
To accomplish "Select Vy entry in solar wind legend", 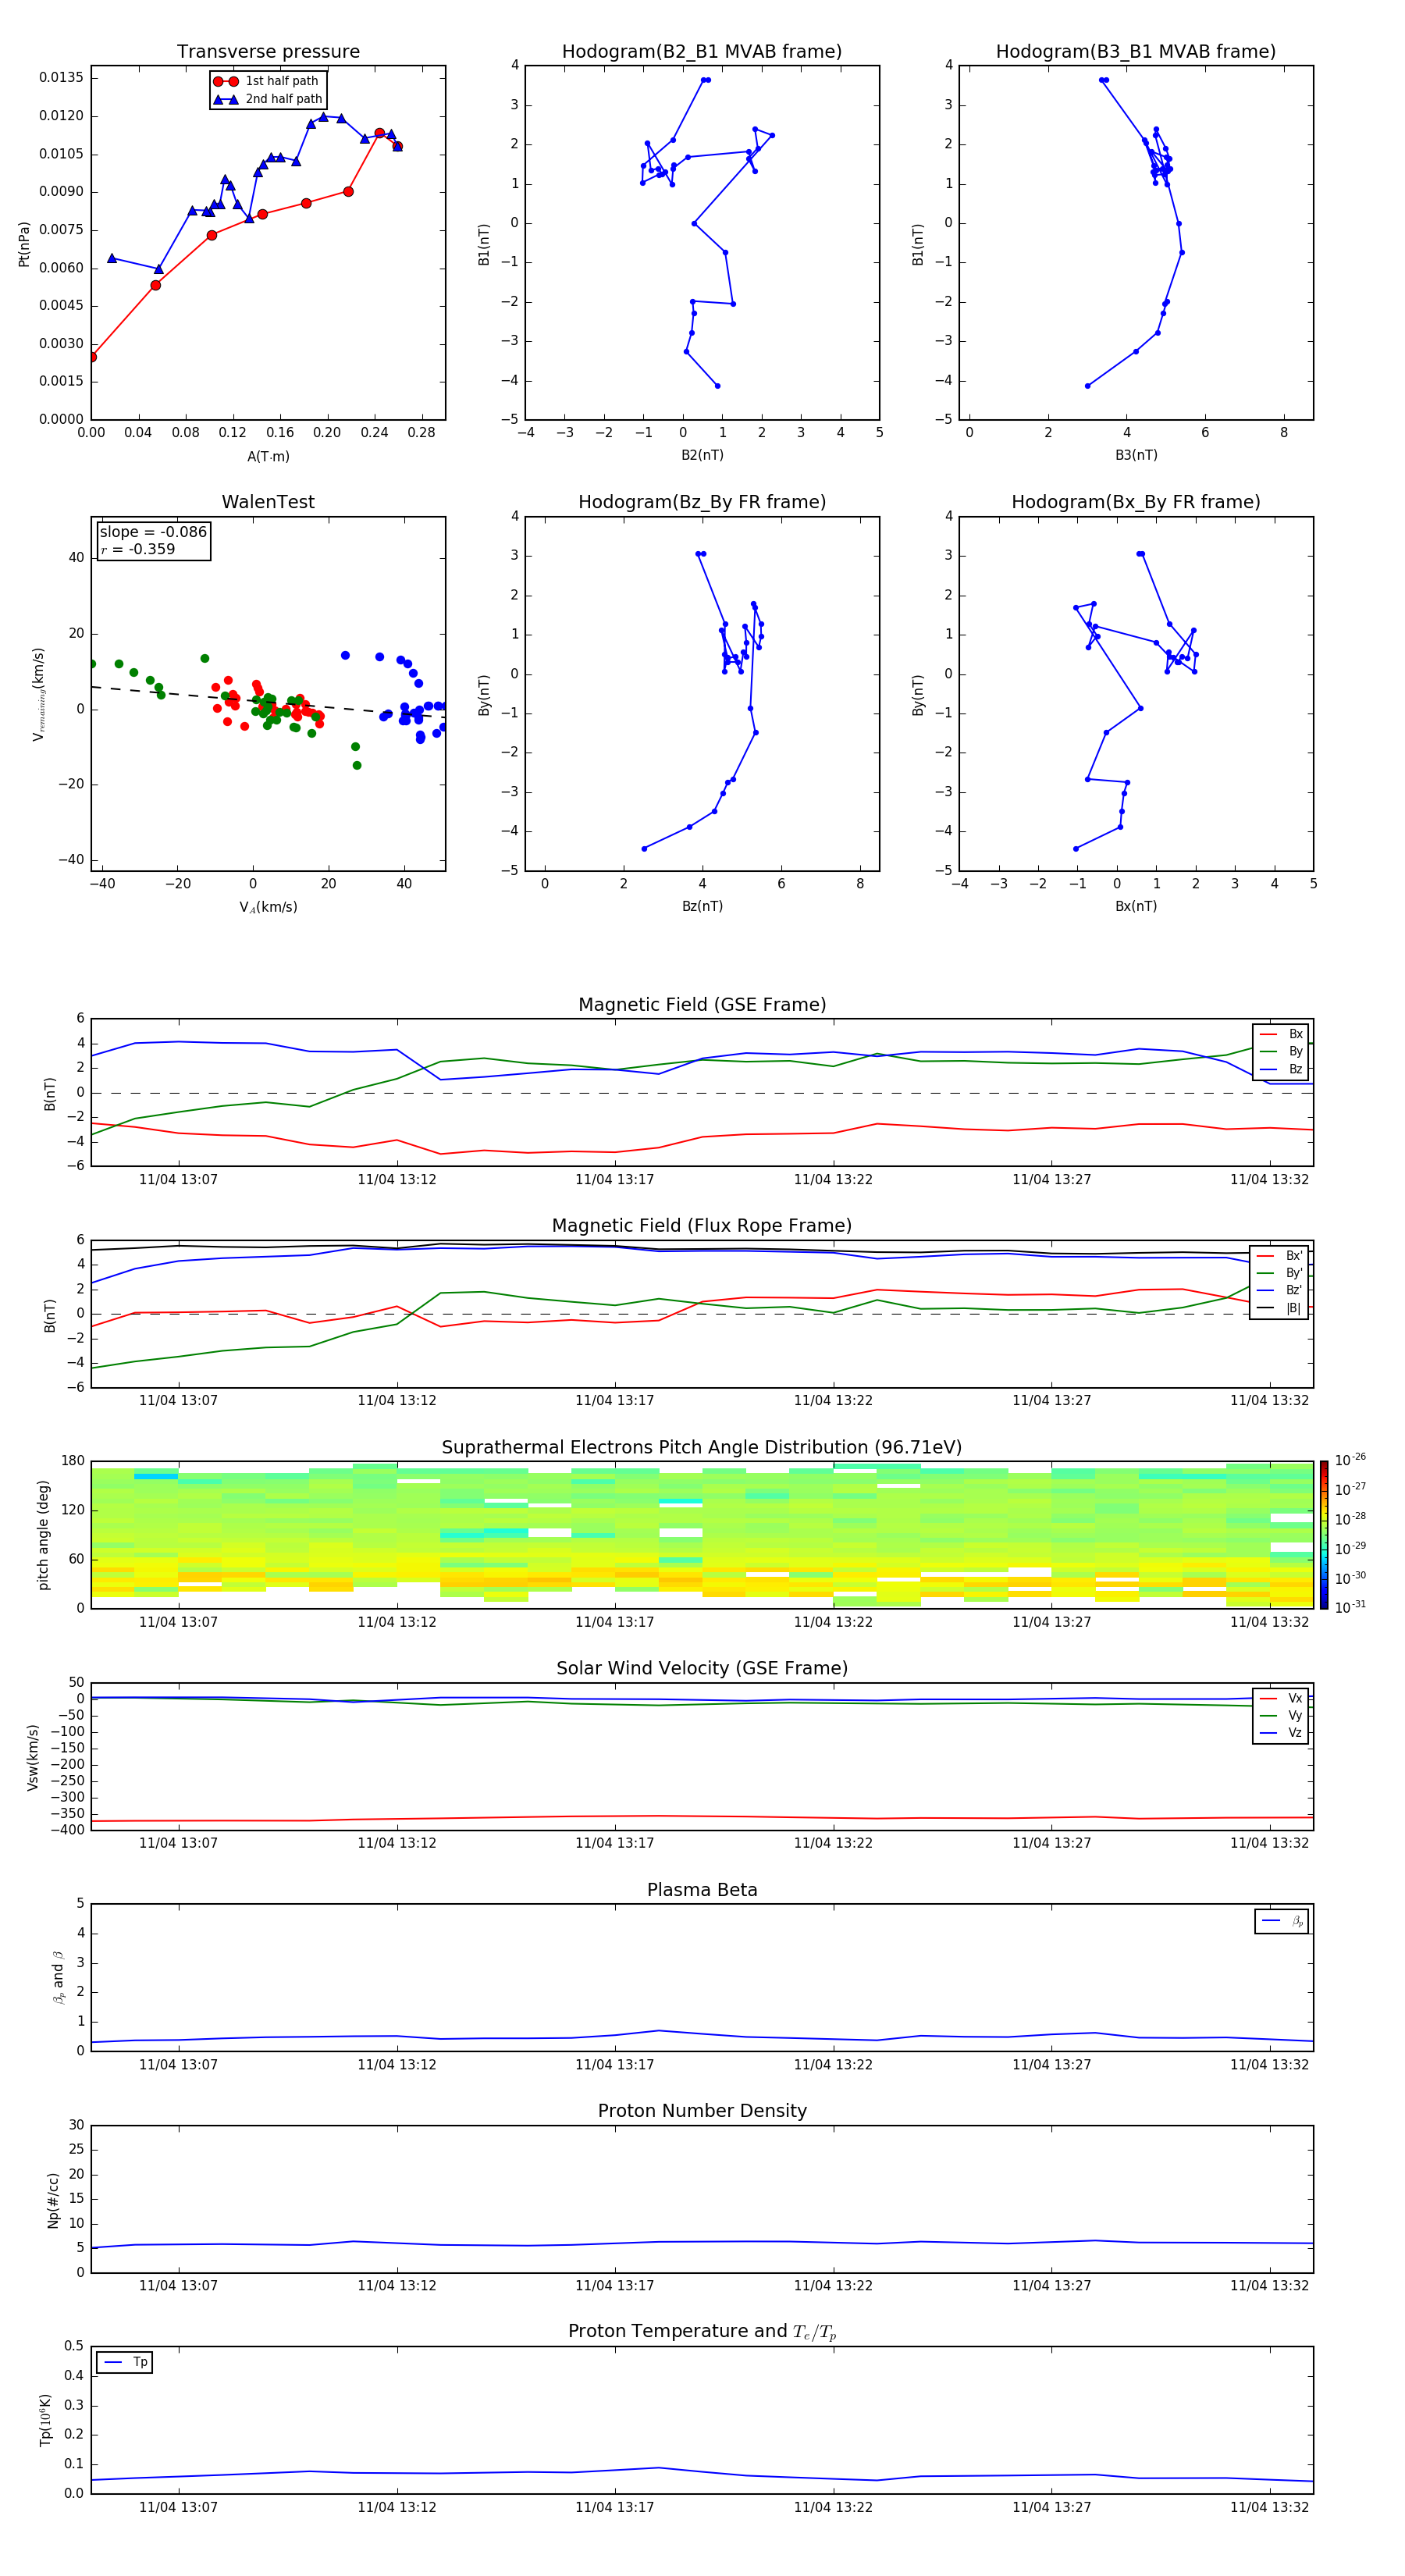I will coord(1281,1715).
